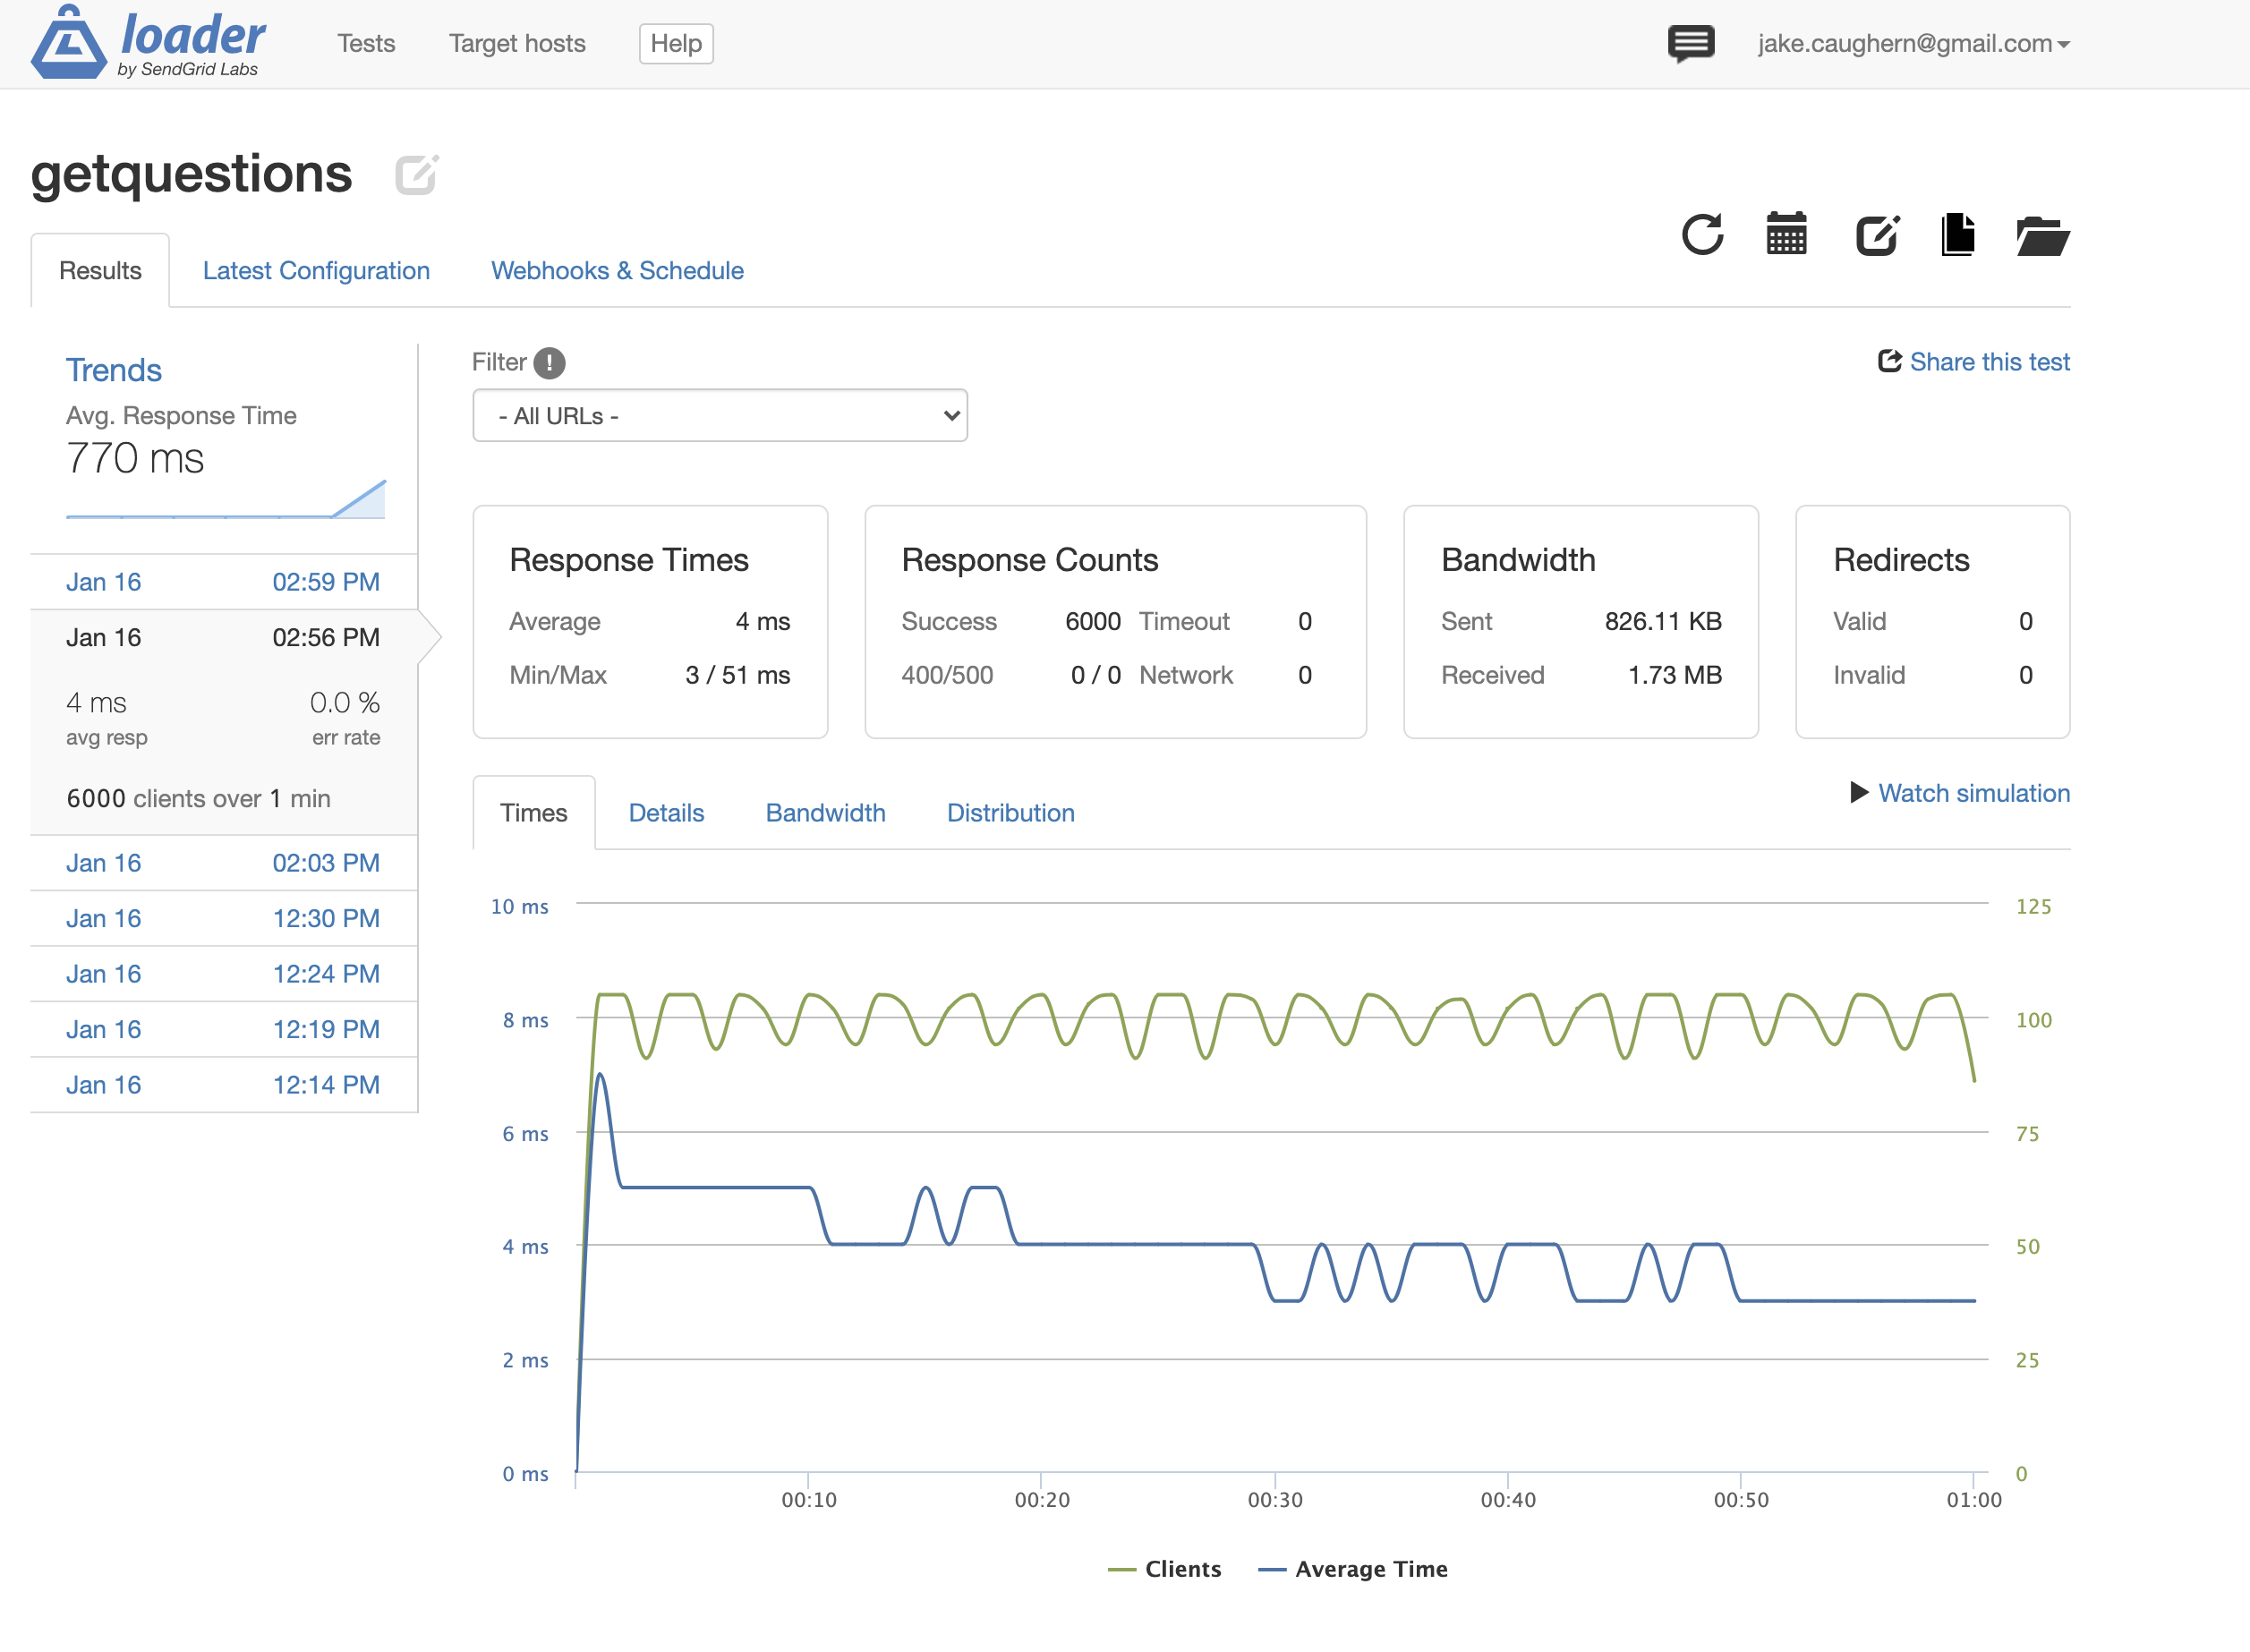Click the edit pencil next to getquestions
This screenshot has height=1652, width=2250.
pyautogui.click(x=416, y=174)
